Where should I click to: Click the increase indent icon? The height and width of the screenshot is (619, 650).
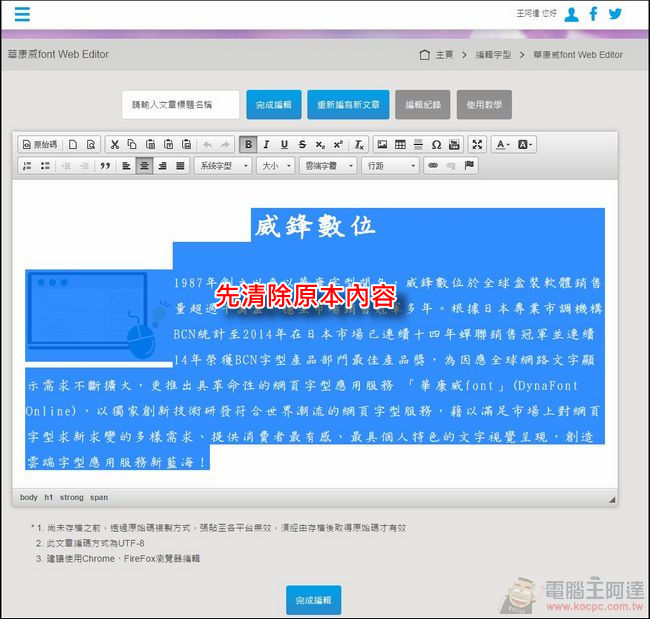point(84,166)
